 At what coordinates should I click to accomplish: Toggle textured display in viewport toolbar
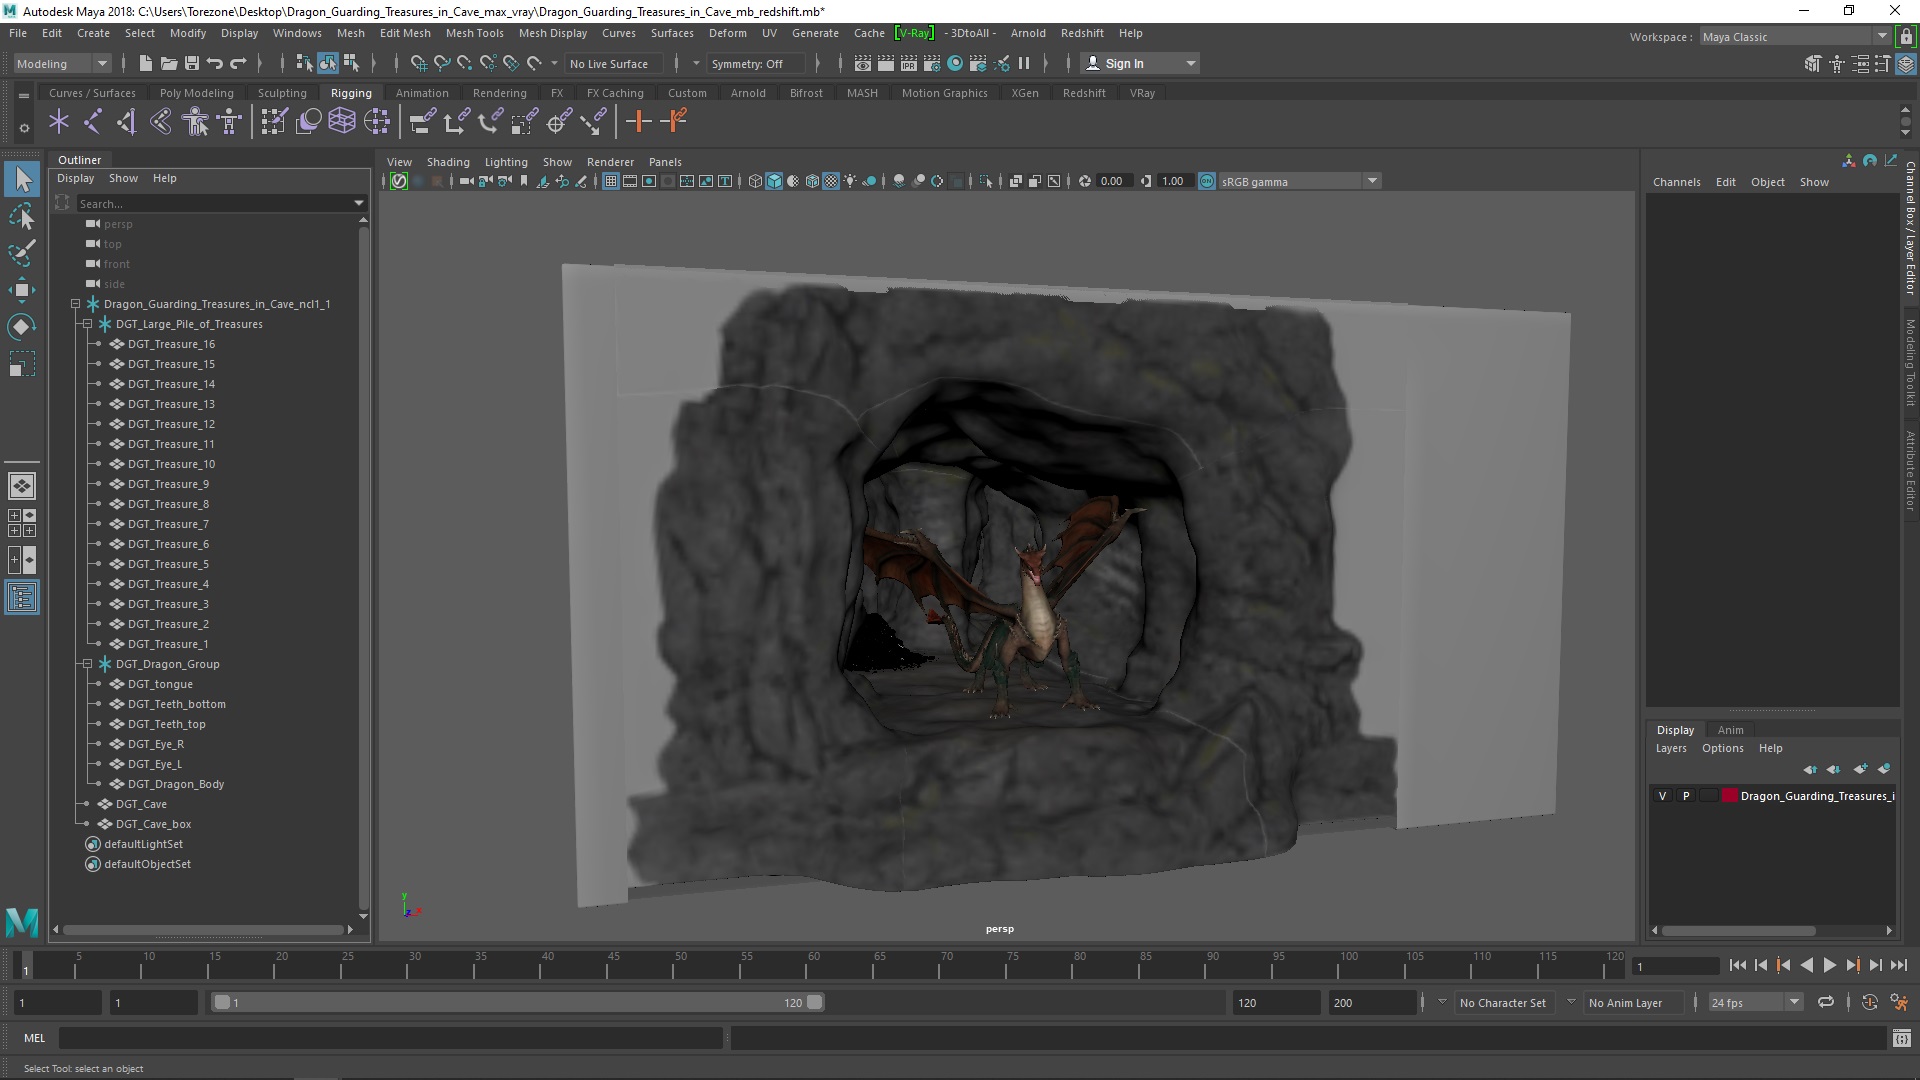831,181
